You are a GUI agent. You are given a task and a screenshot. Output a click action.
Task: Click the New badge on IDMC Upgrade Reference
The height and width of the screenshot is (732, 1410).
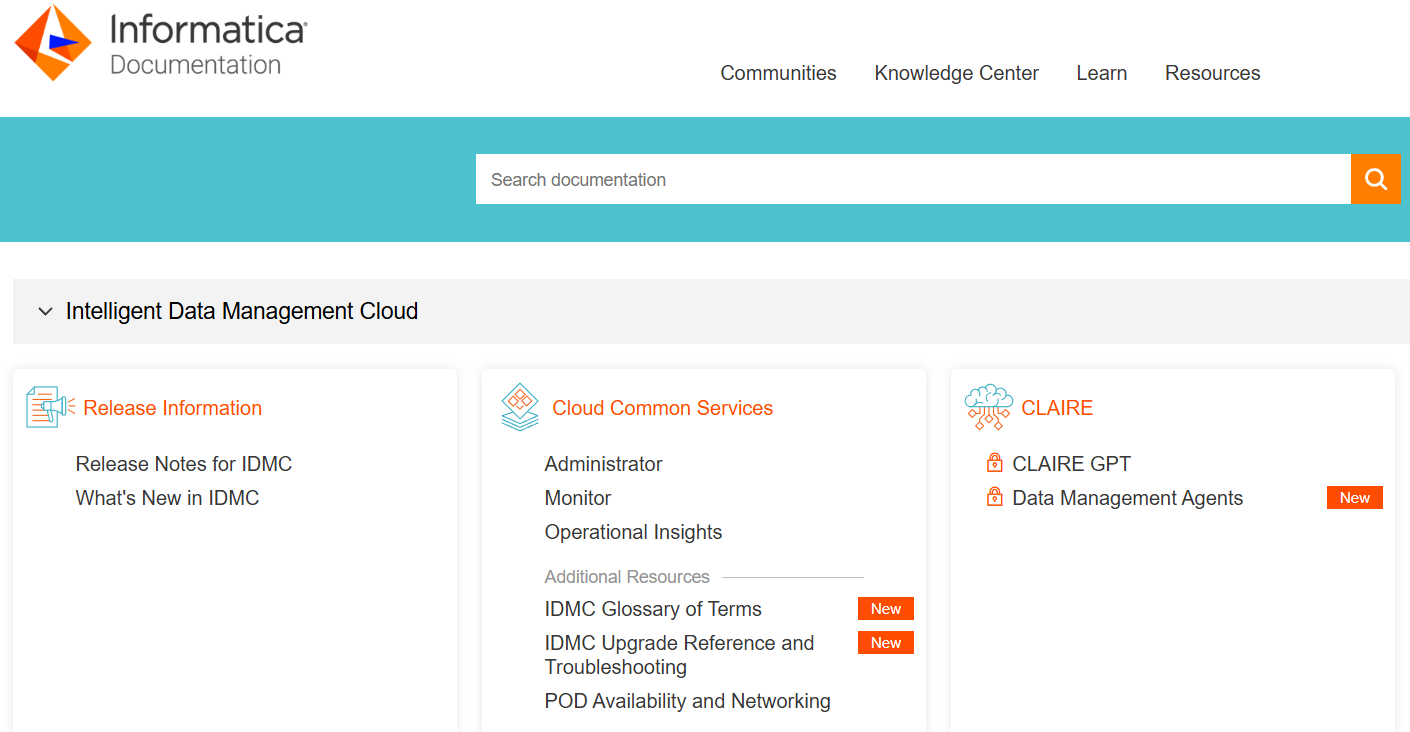[885, 642]
